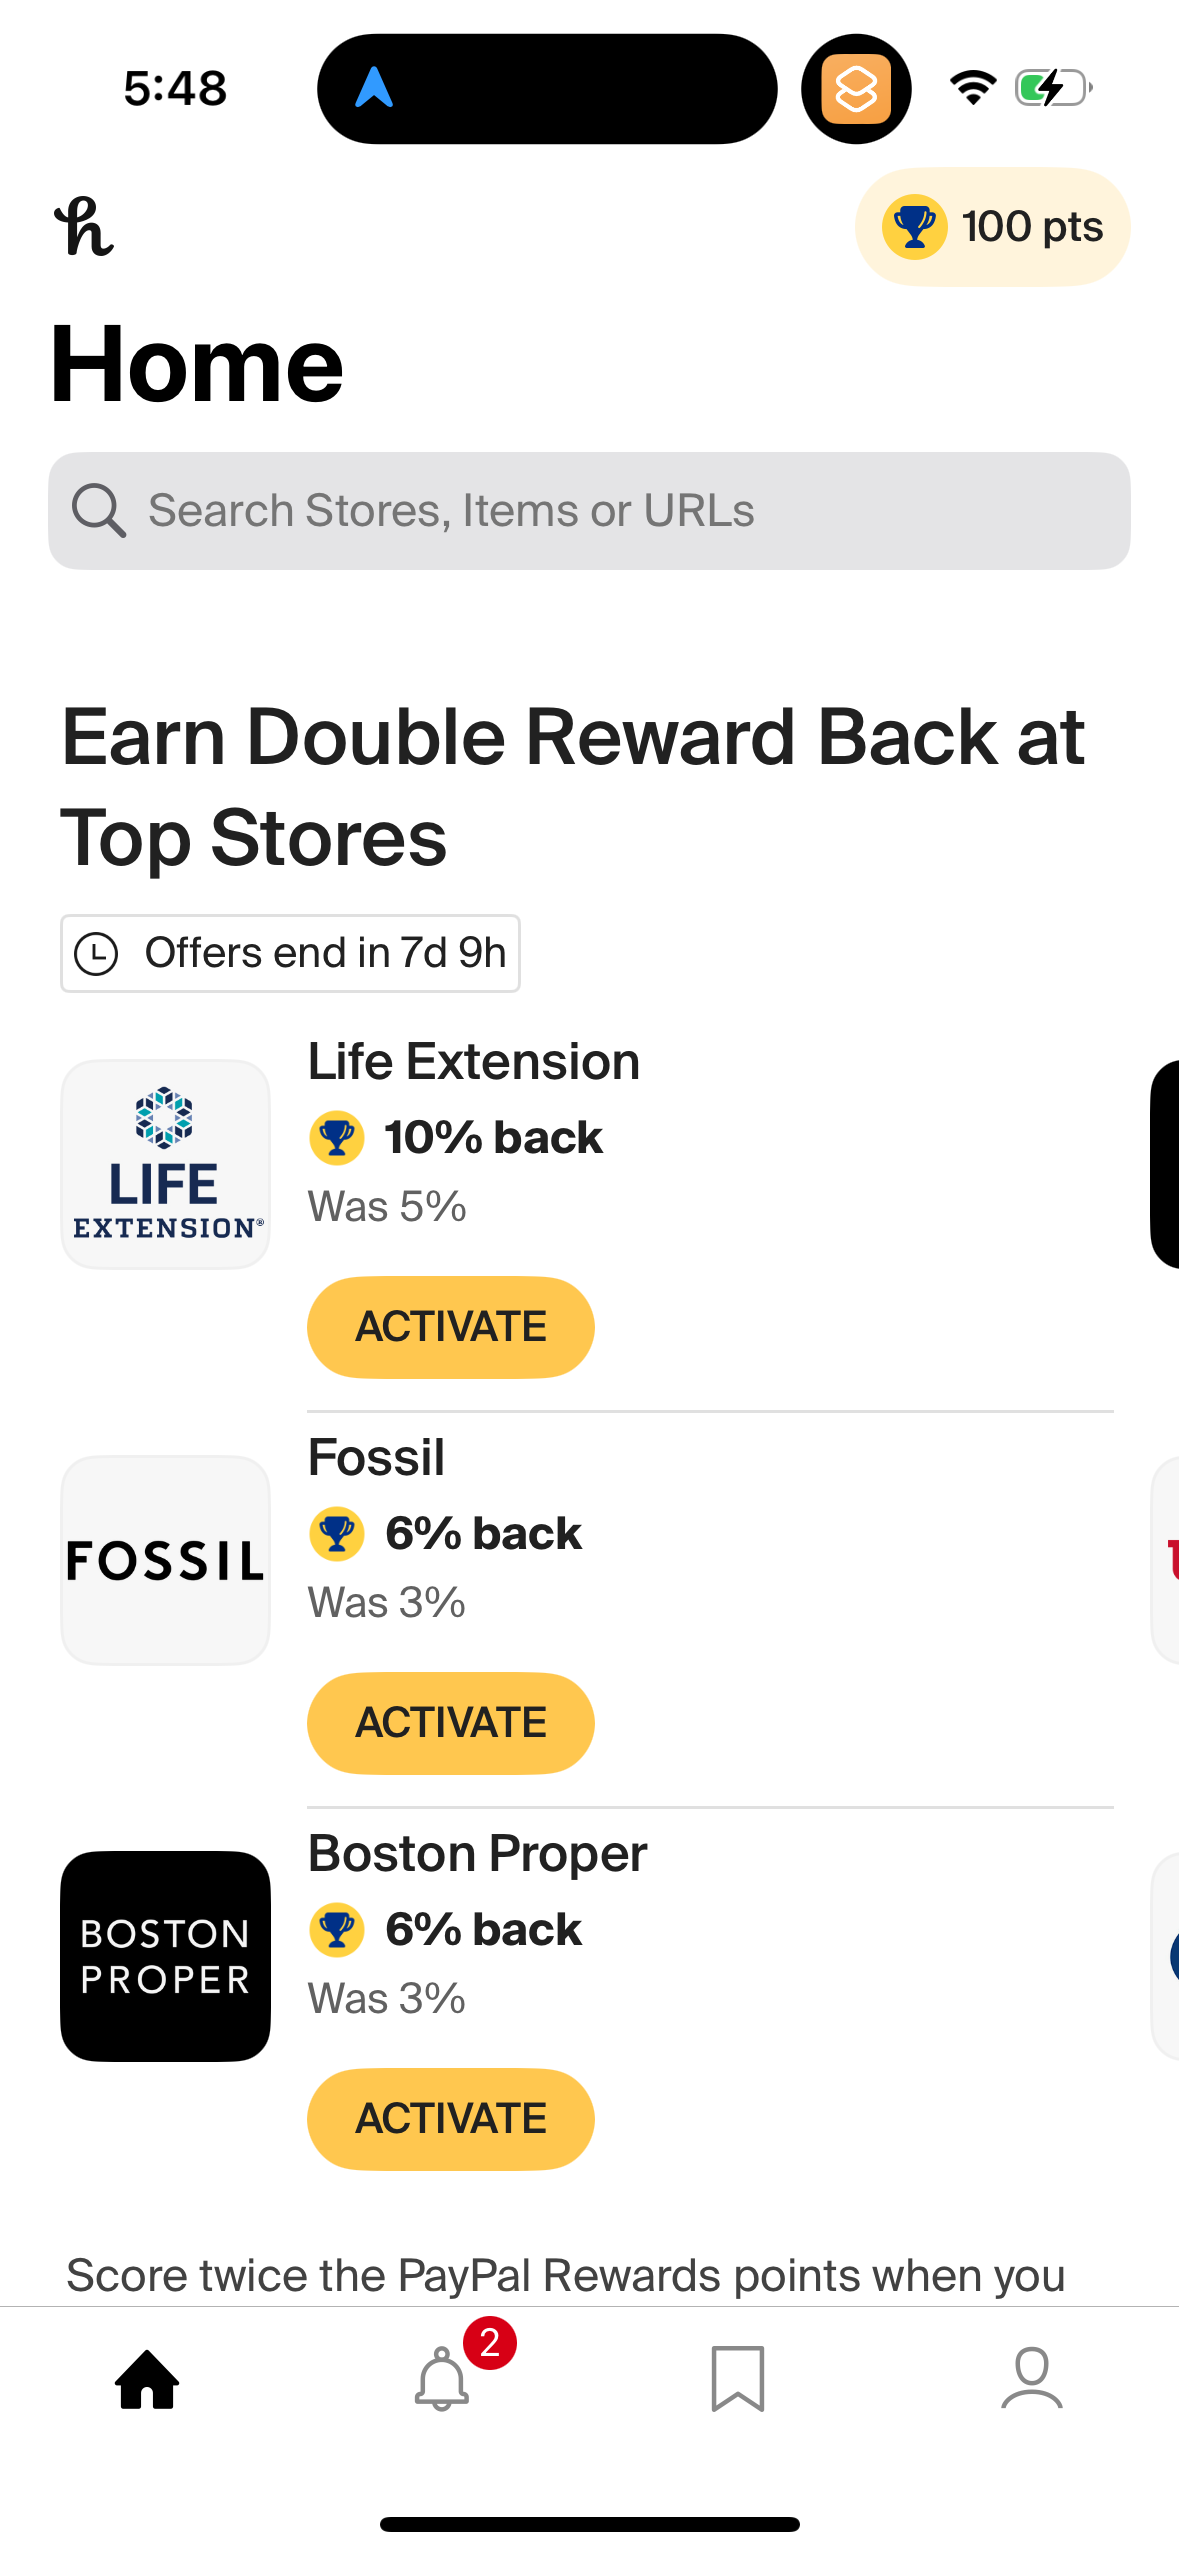Tap the search magnifying glass icon

tap(98, 511)
